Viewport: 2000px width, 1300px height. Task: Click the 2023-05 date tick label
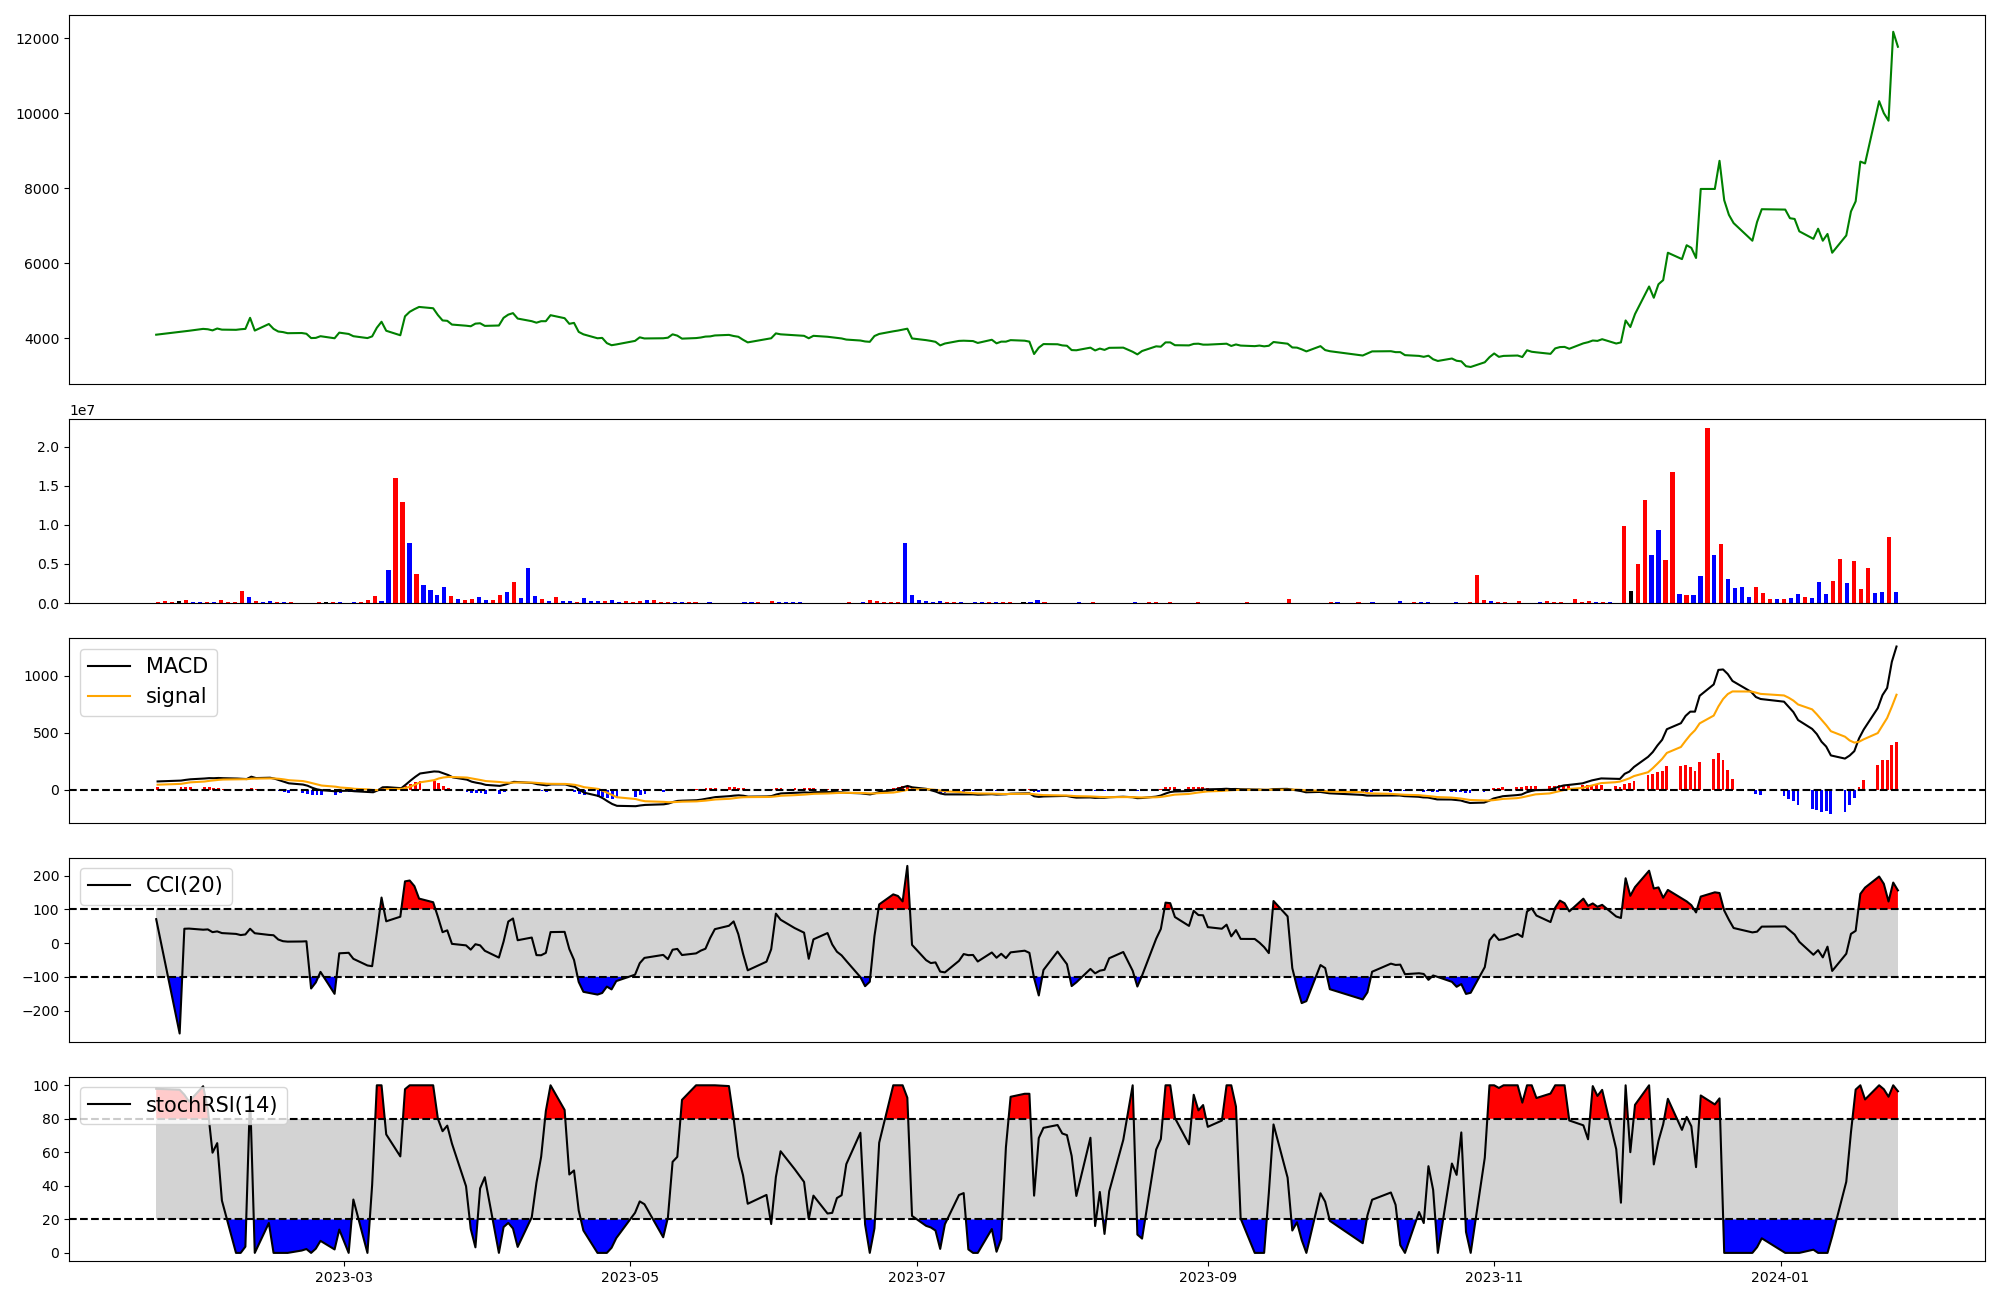coord(630,1277)
